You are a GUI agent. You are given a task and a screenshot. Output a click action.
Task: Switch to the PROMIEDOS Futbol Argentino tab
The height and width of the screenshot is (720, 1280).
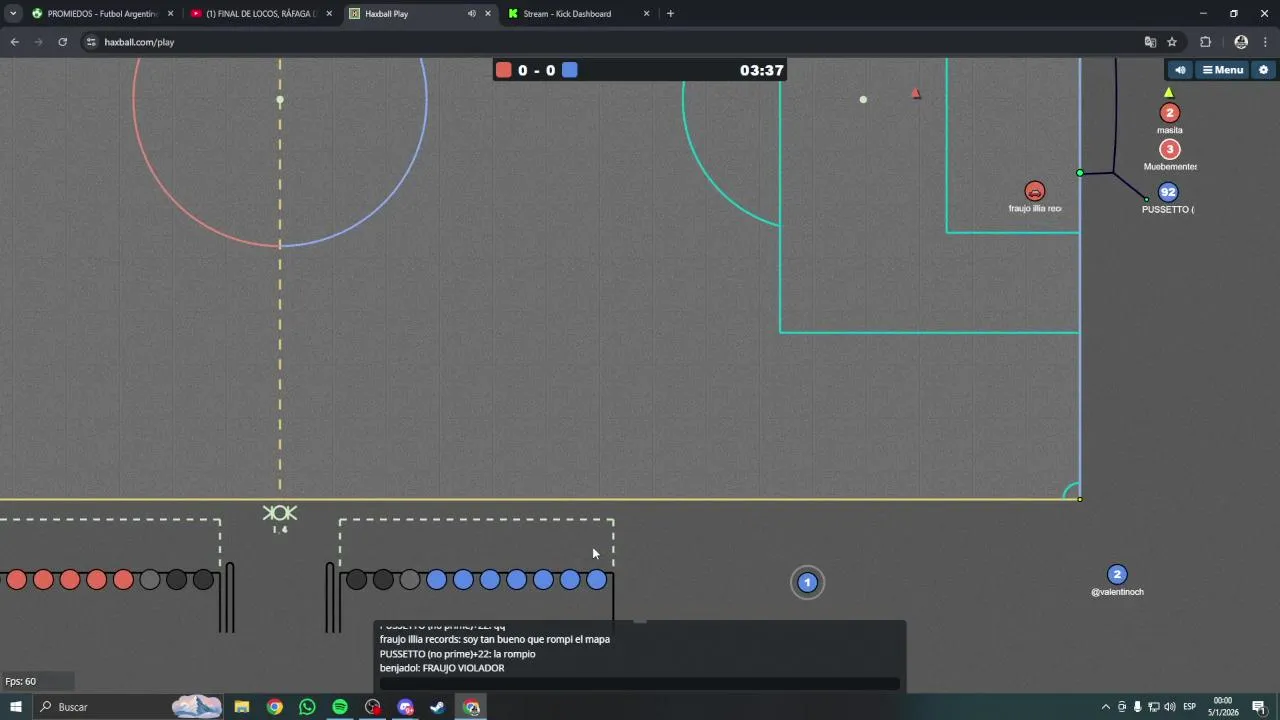tap(101, 14)
